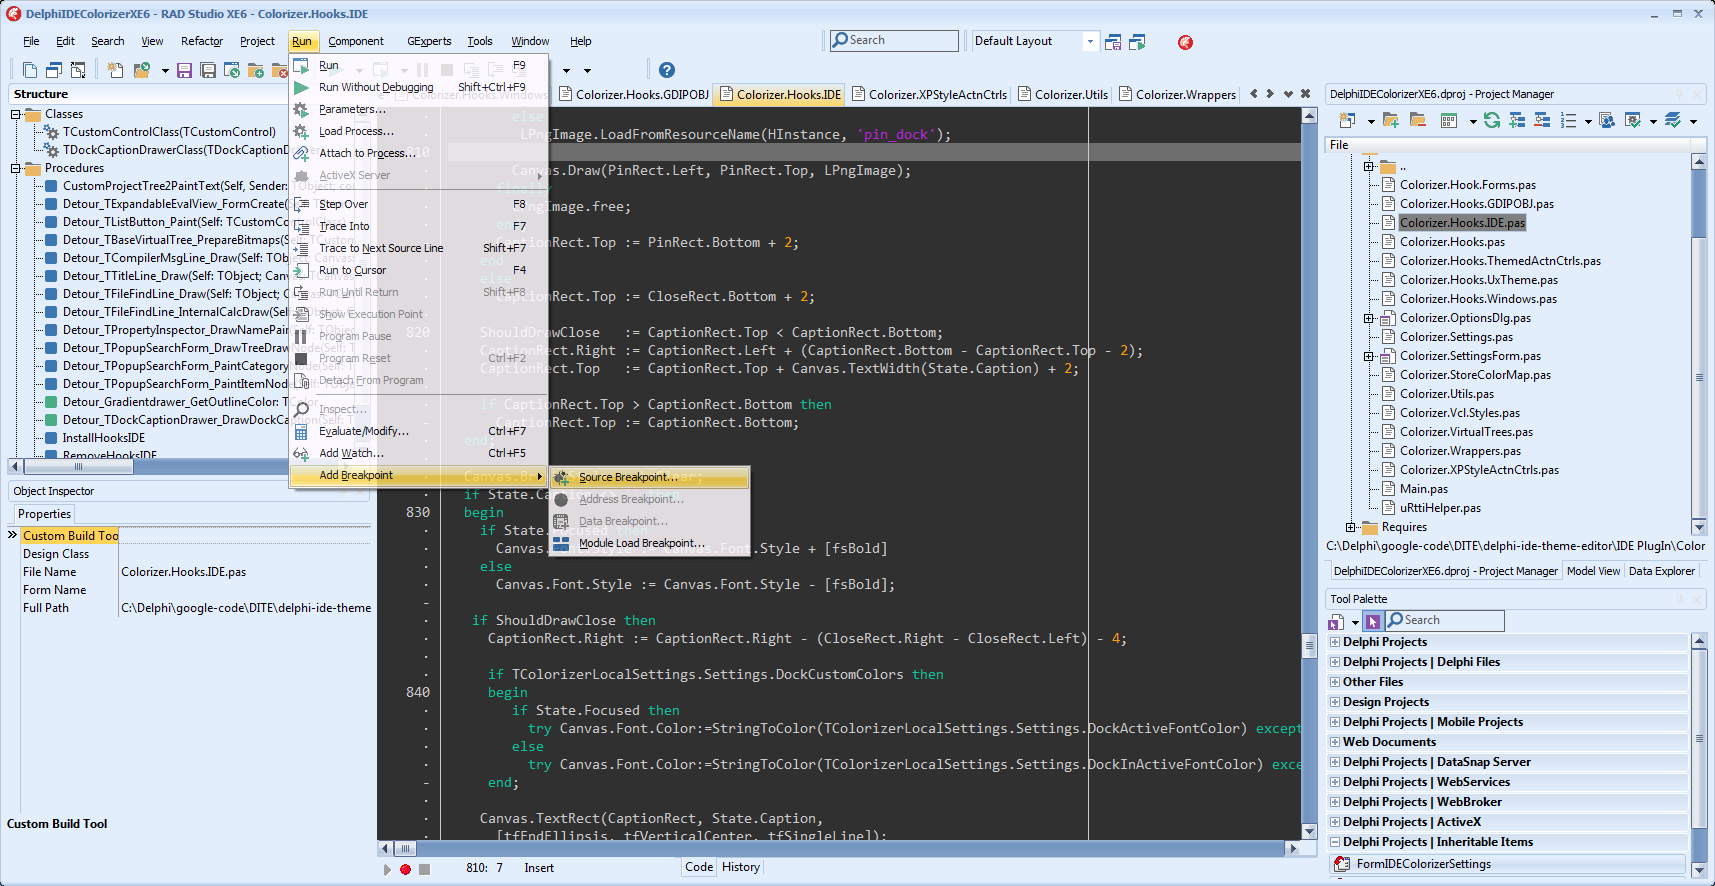Viewport: 1715px width, 886px height.
Task: Select InstallHooksIDE procedure in Structure
Action: coord(104,438)
